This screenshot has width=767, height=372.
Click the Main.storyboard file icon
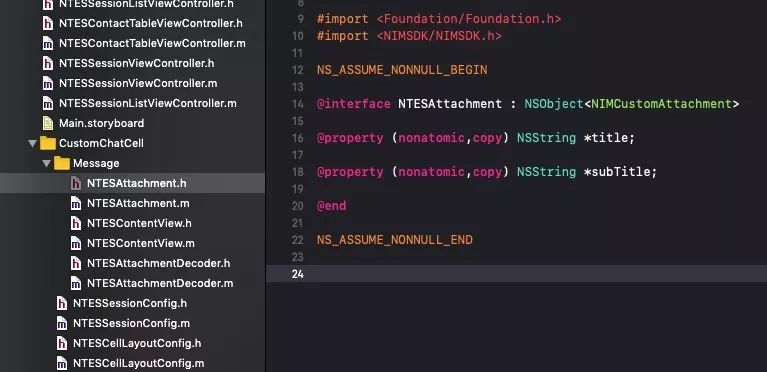48,123
